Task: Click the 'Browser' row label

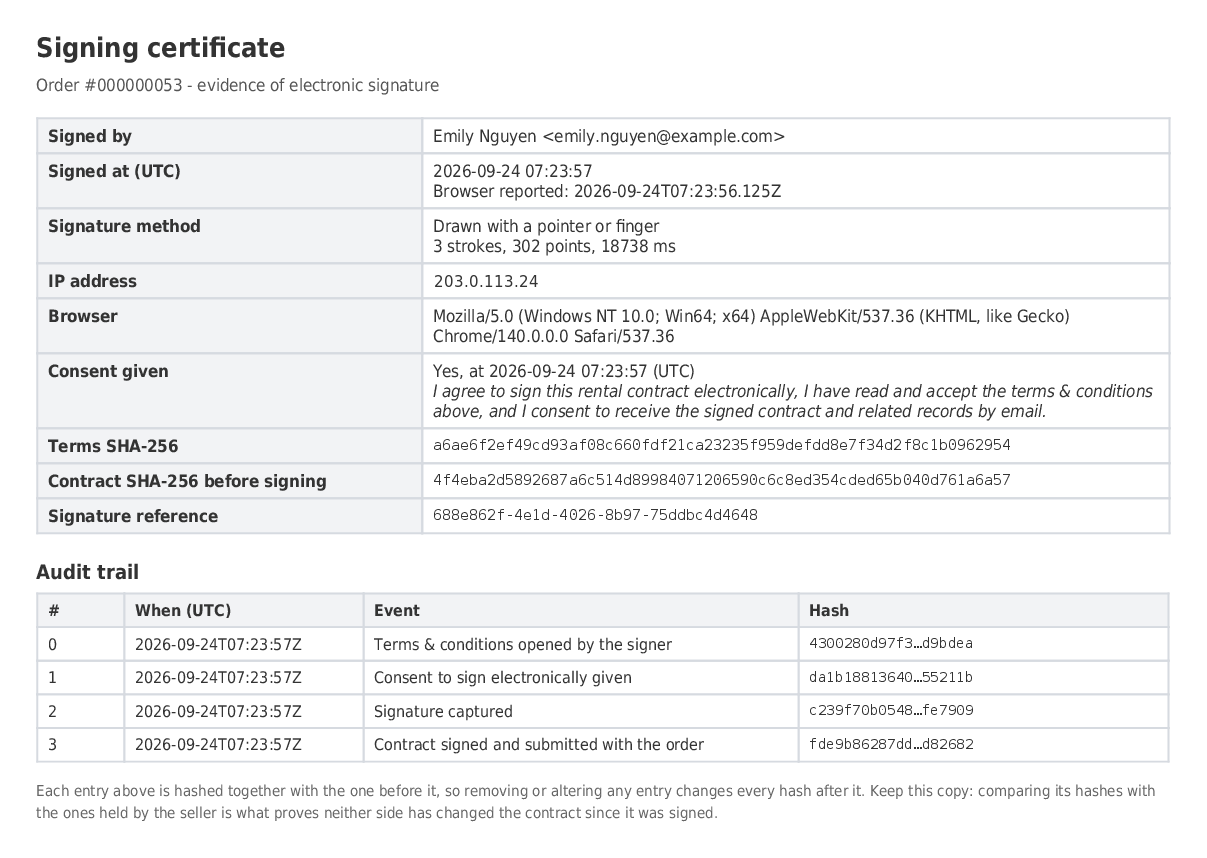Action: (83, 316)
